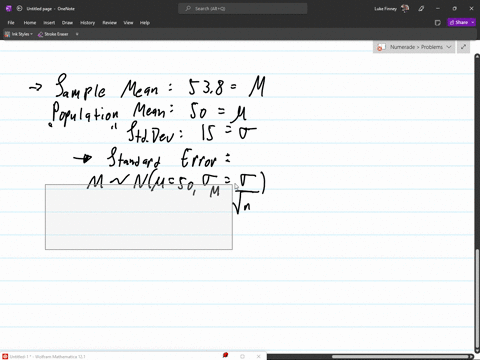The image size is (480, 360).
Task: Open the View tab
Action: [x=128, y=23]
